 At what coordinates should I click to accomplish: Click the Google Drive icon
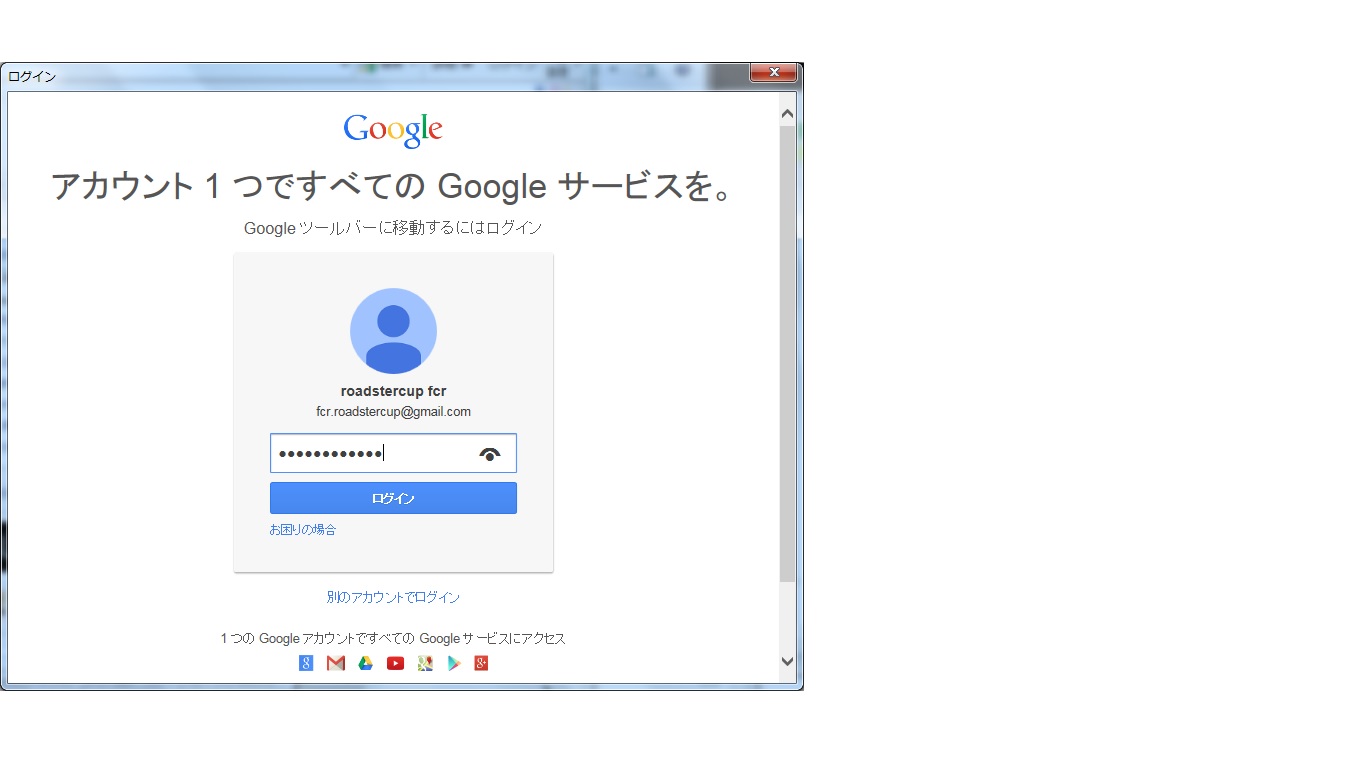366,663
